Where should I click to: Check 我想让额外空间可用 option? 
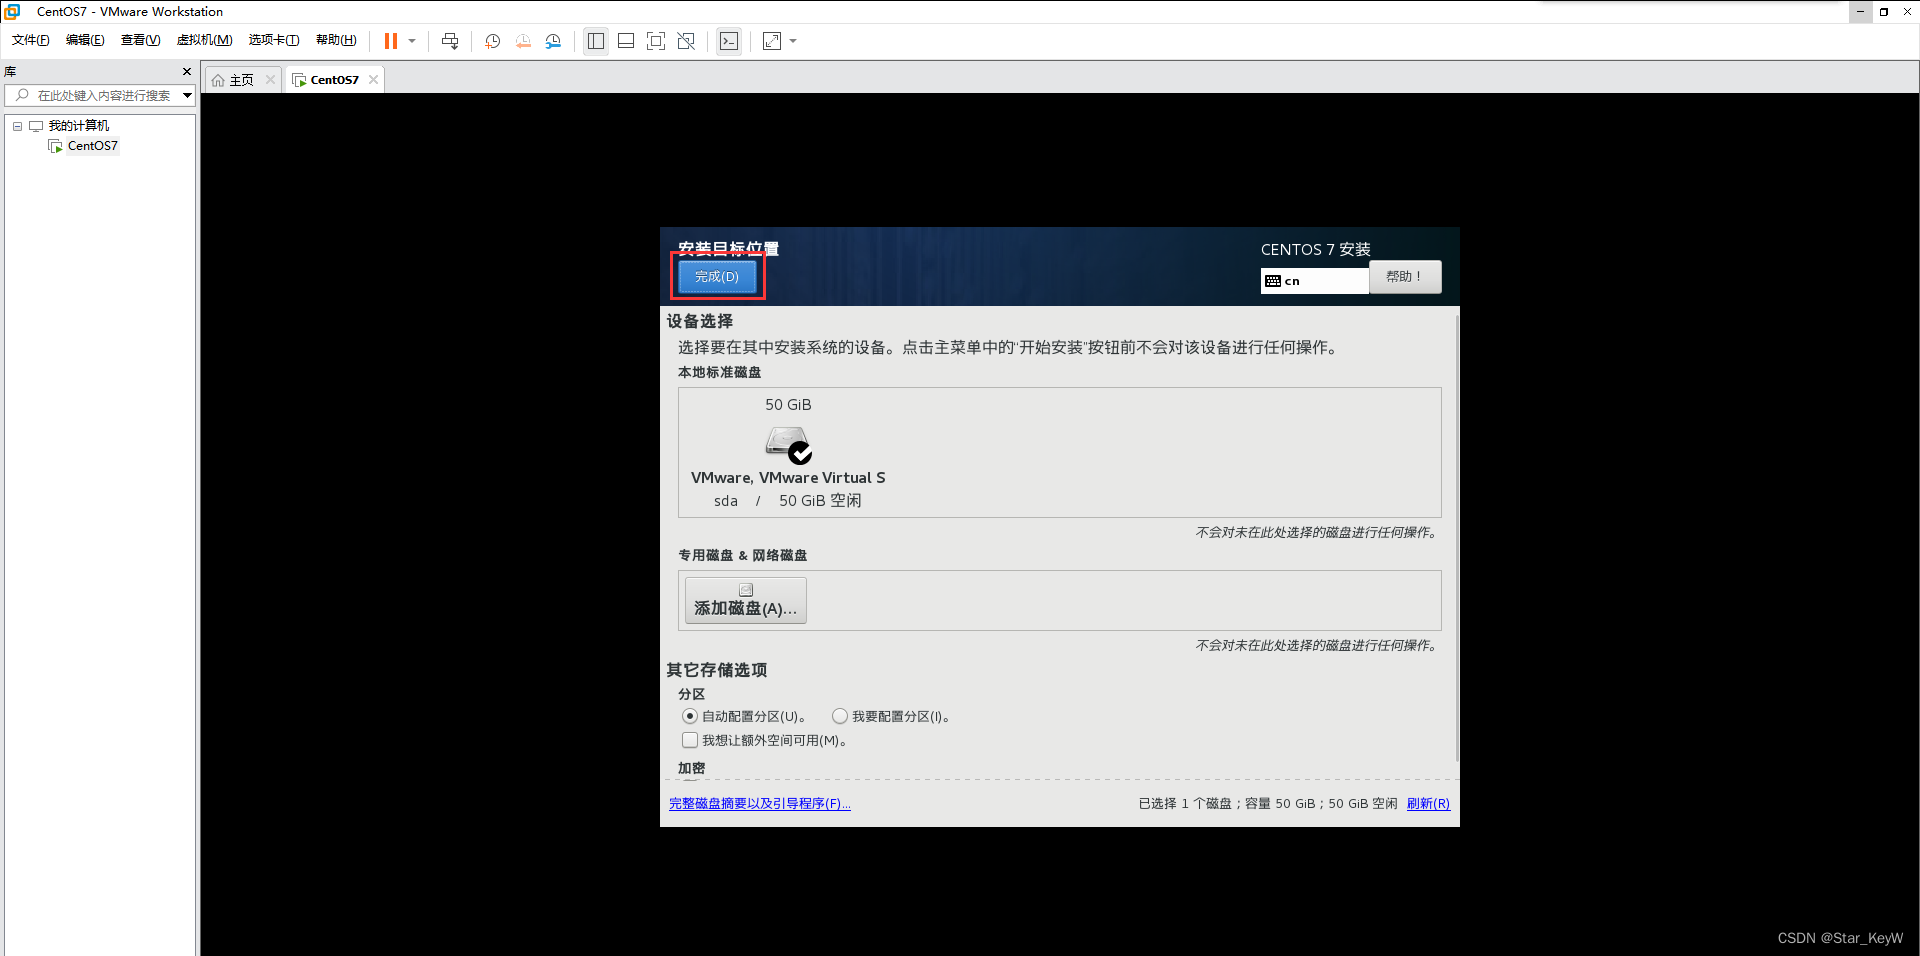[689, 740]
